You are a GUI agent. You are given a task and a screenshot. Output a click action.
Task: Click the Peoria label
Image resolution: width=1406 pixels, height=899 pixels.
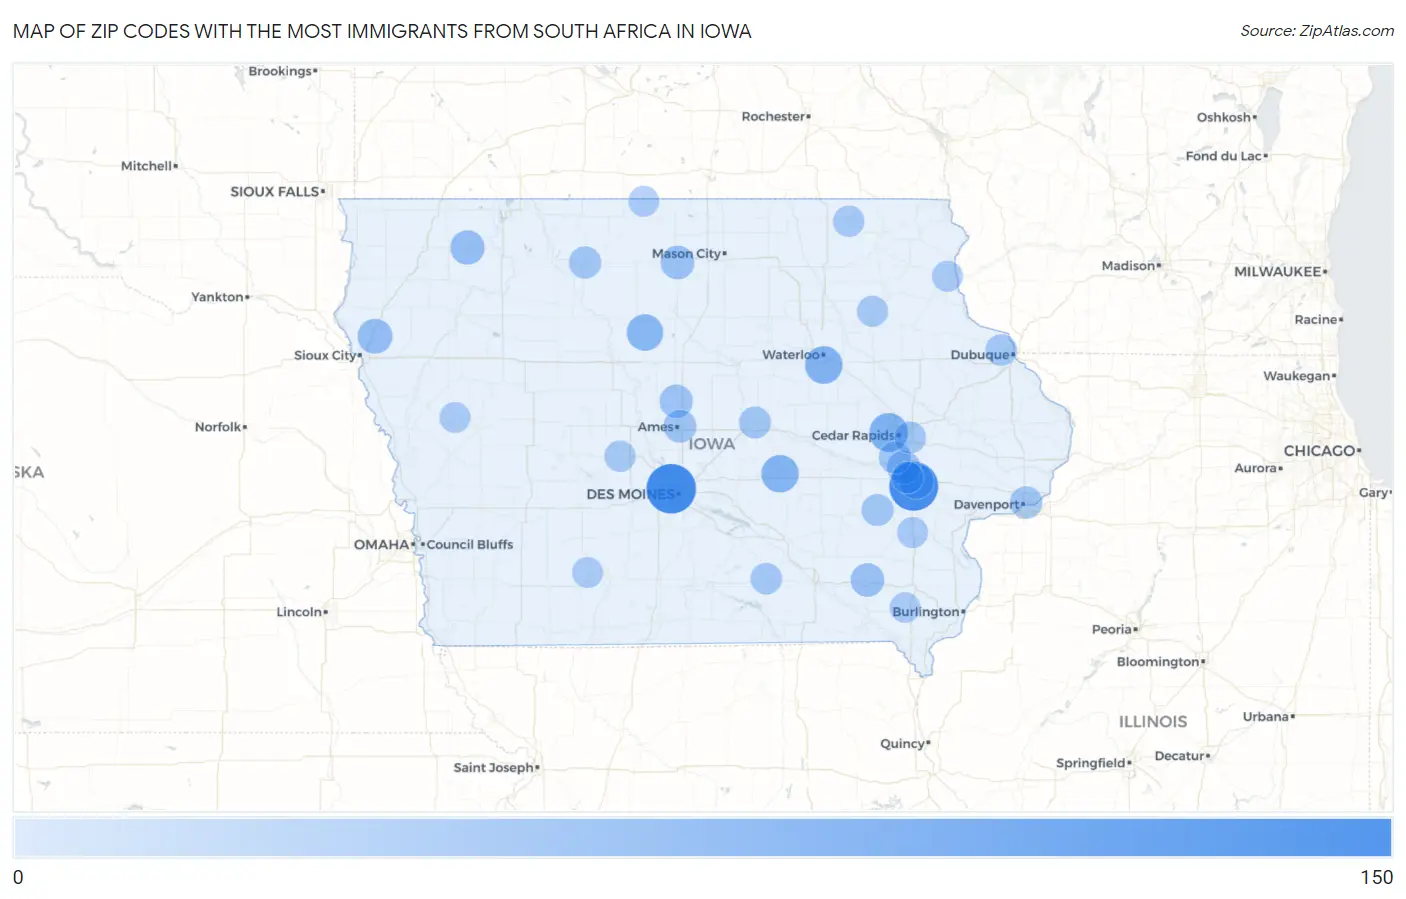click(1112, 629)
